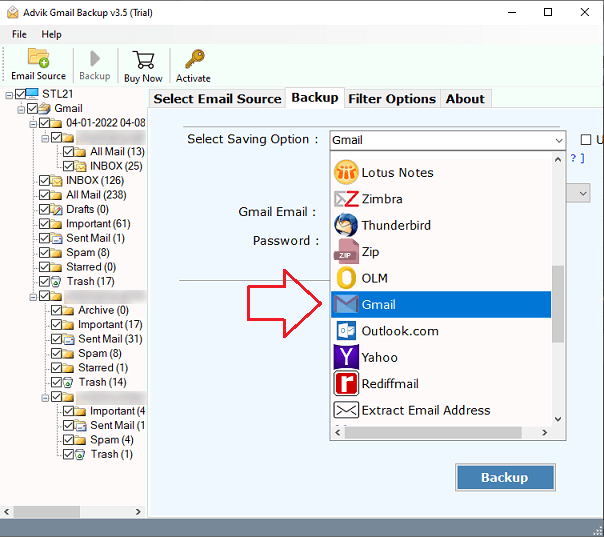Uncheck the INBOX (25) checkbox

point(68,166)
